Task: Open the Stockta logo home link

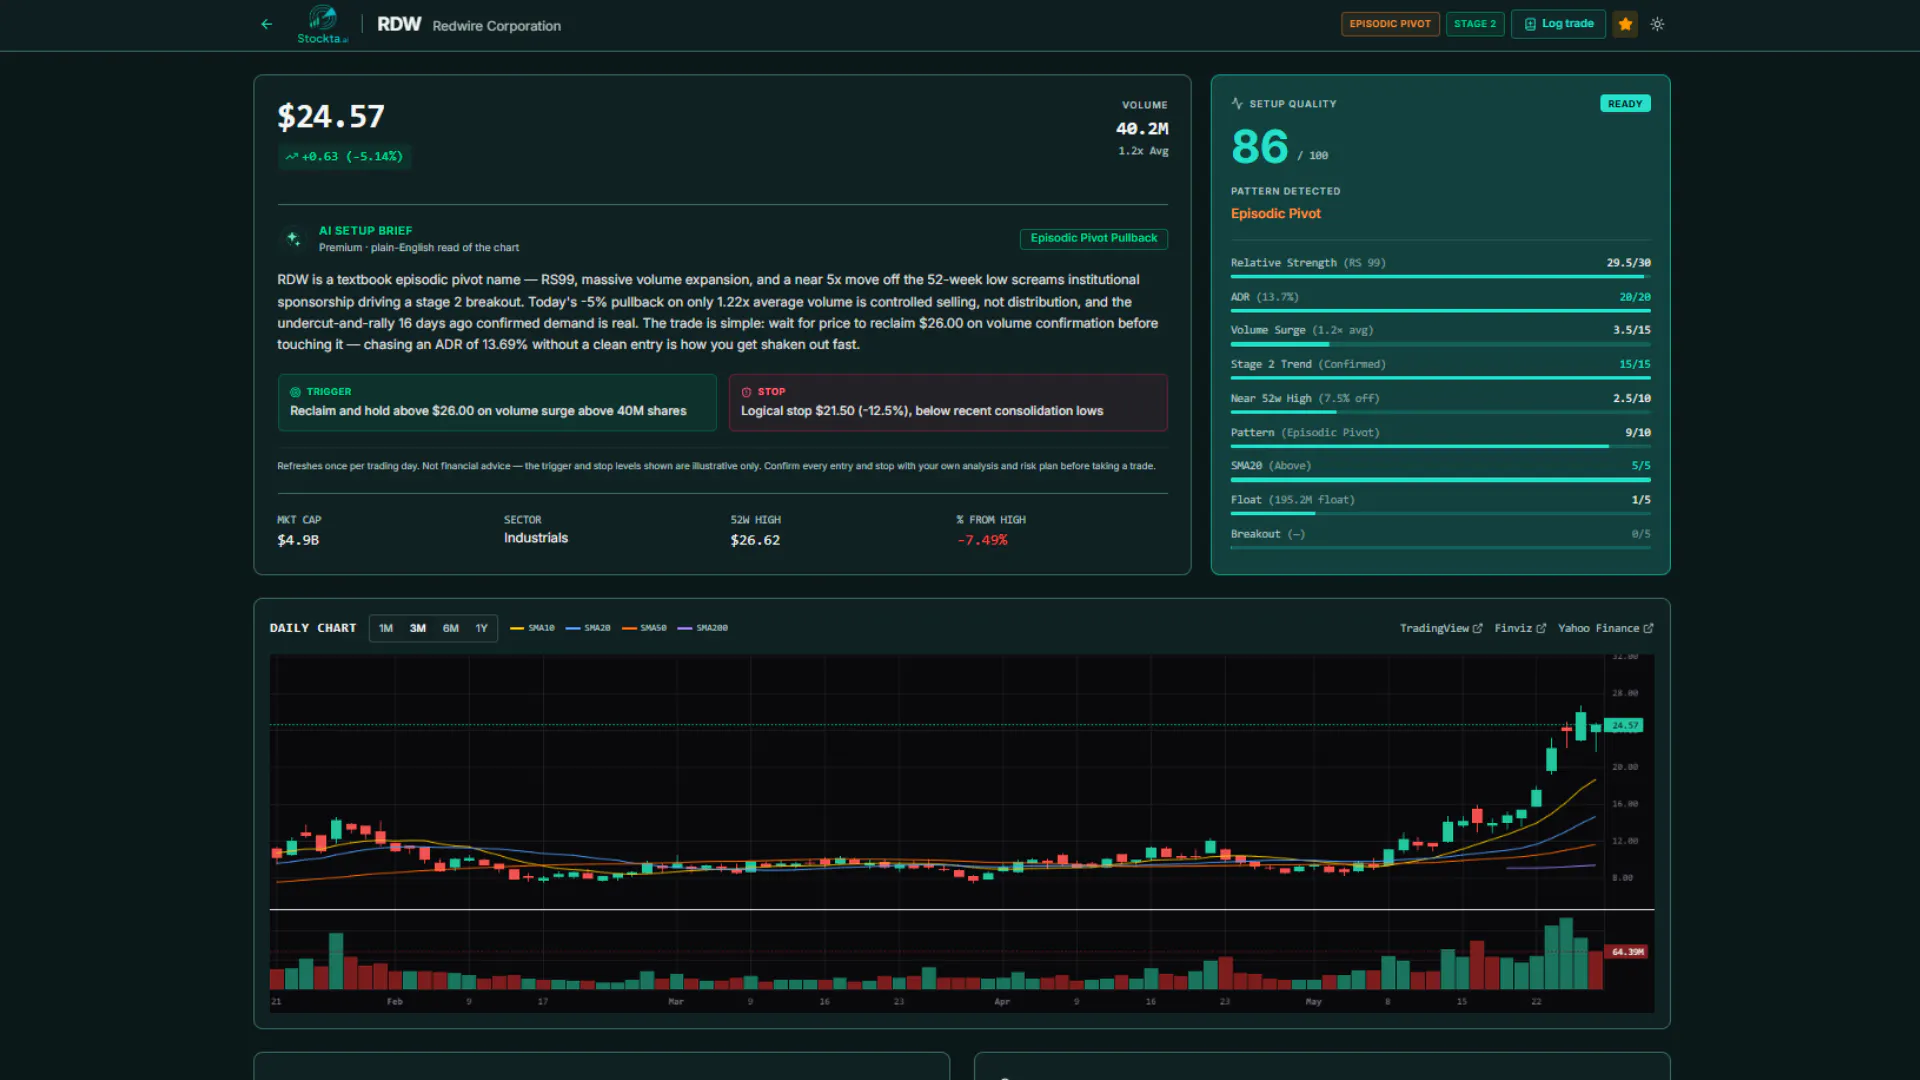Action: [x=322, y=24]
